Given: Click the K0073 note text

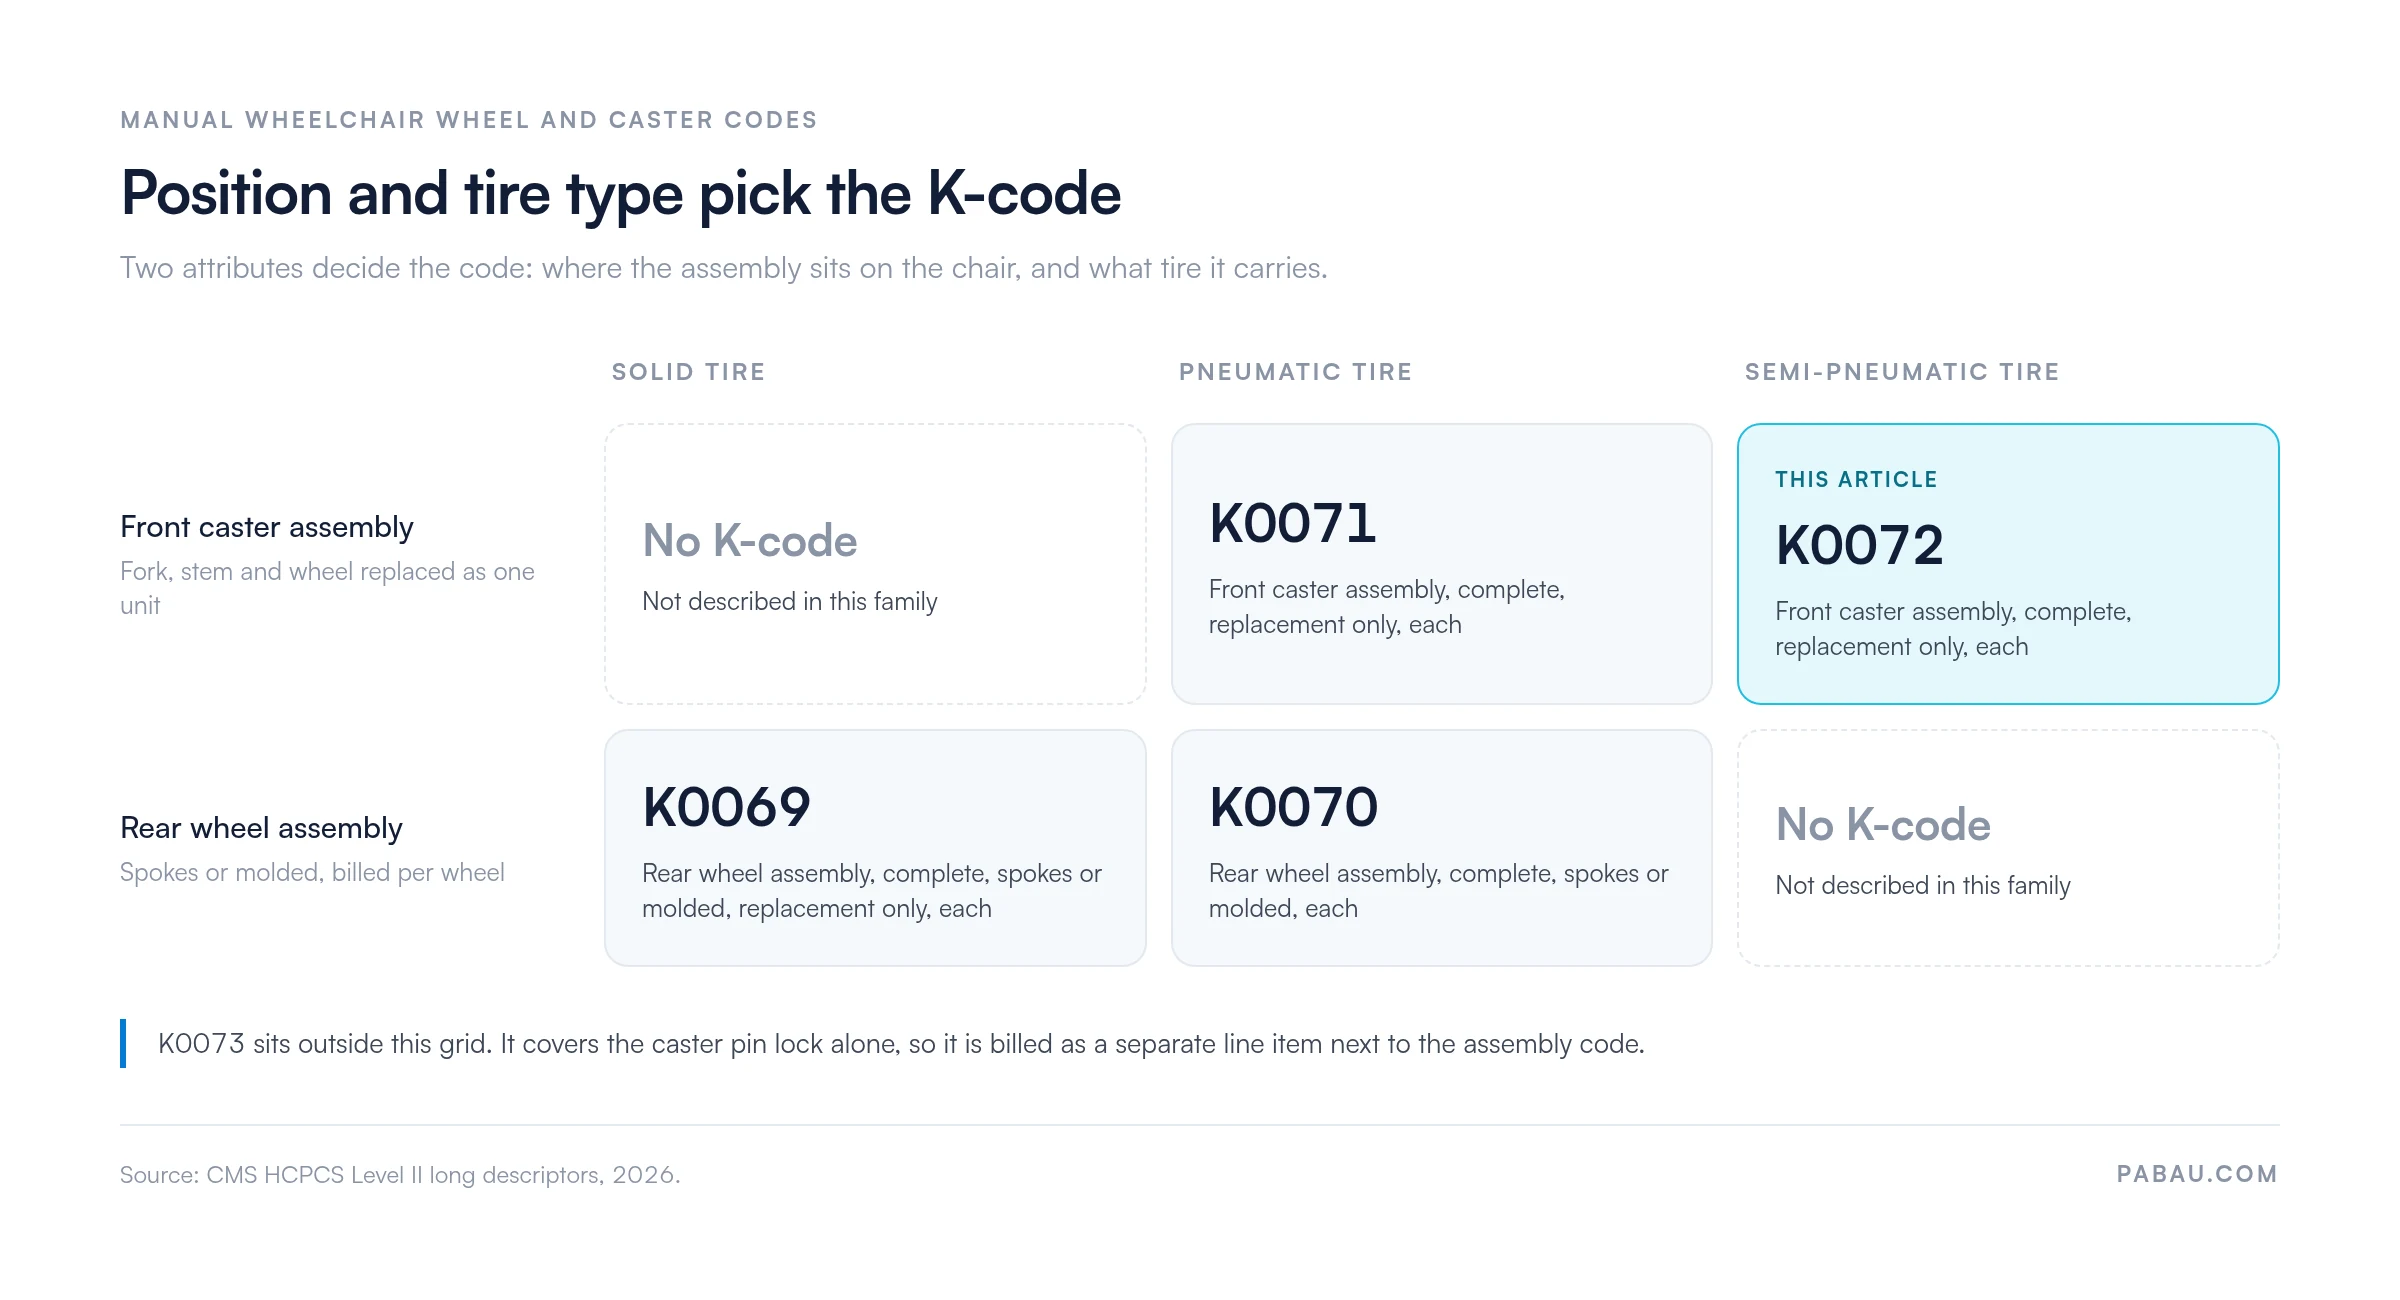Looking at the screenshot, I should (x=901, y=1044).
